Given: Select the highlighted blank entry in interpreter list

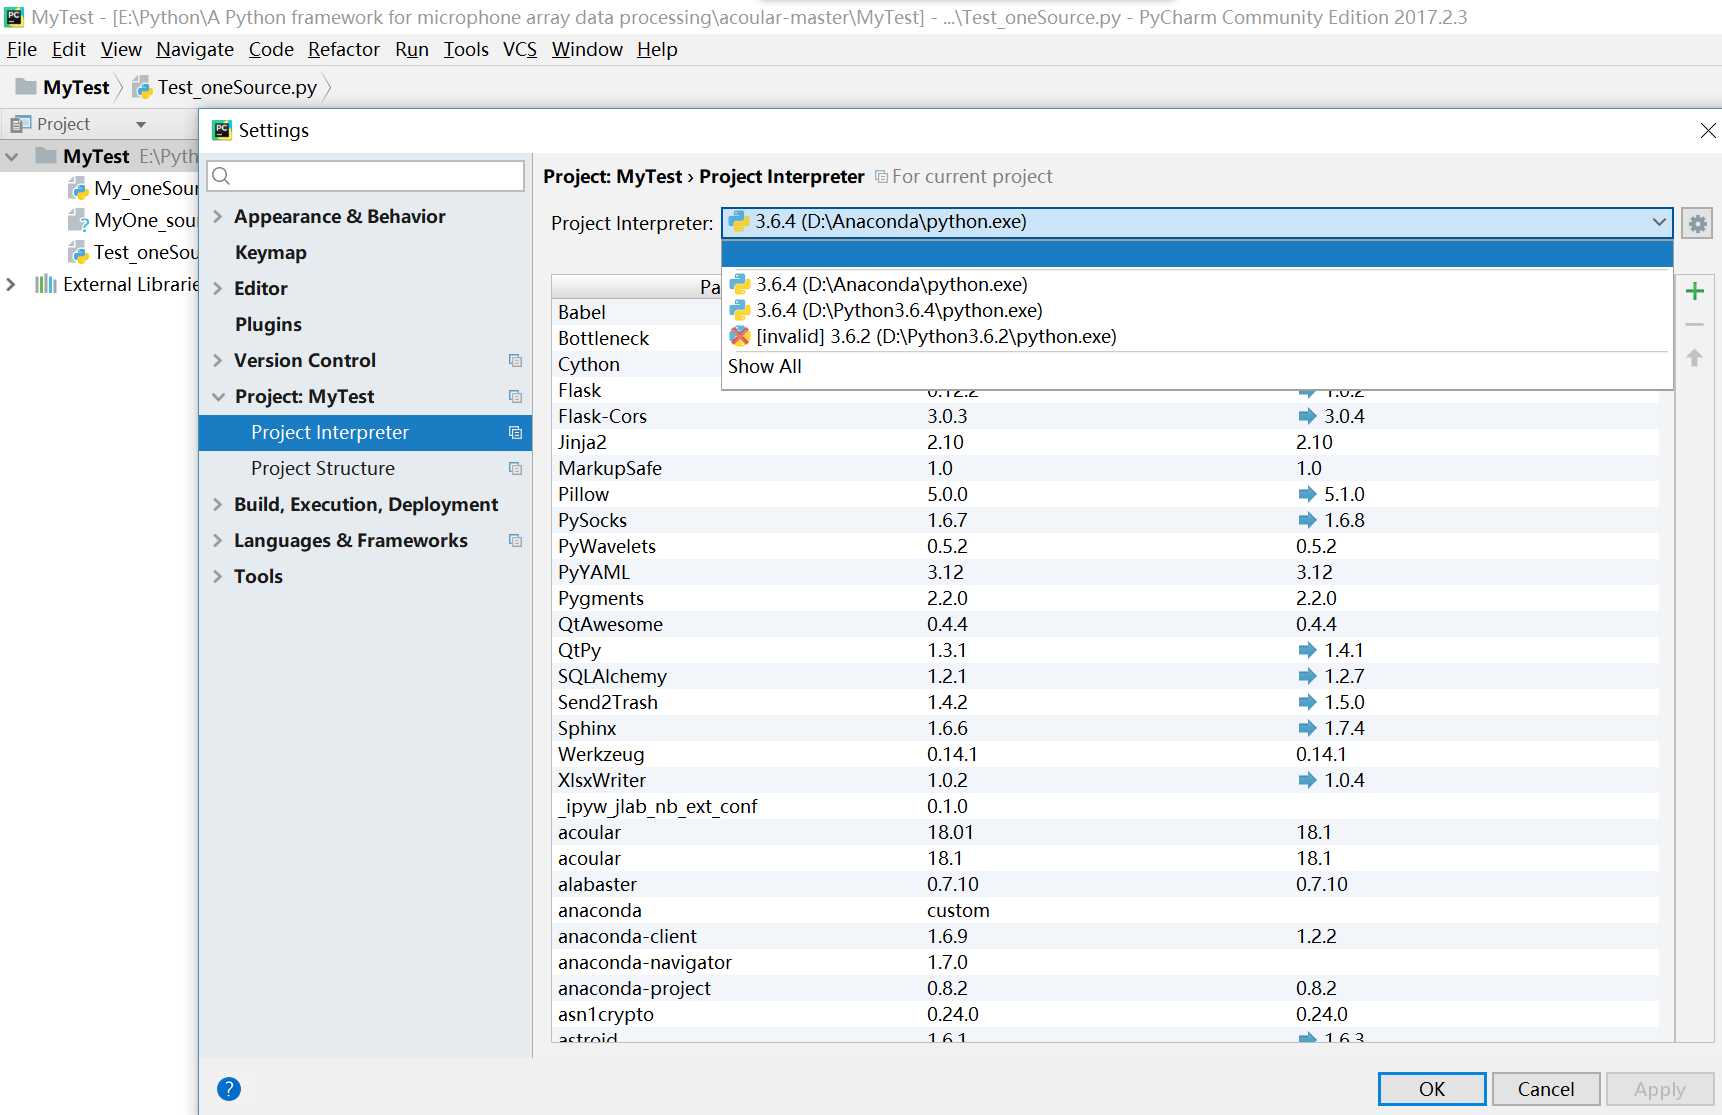Looking at the screenshot, I should point(1197,255).
